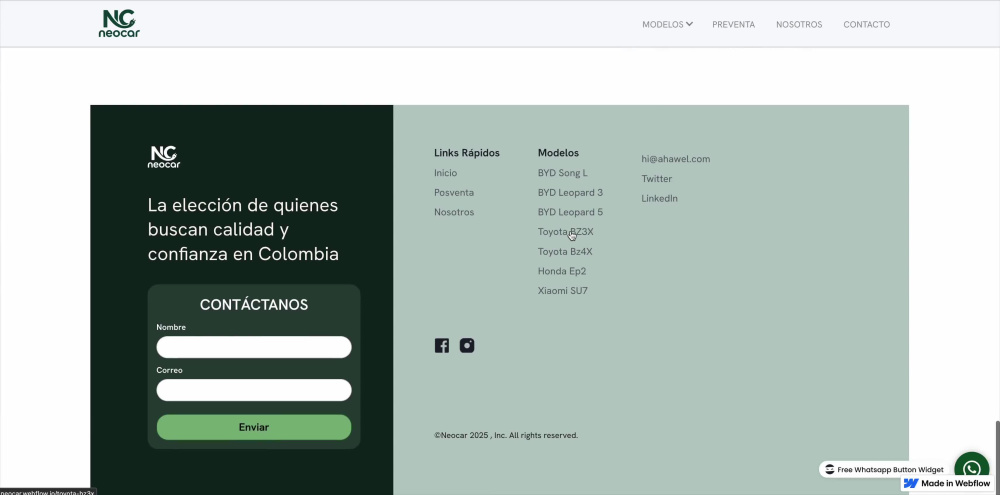Focus the Correo input field
Image resolution: width=1000 pixels, height=495 pixels.
[254, 390]
